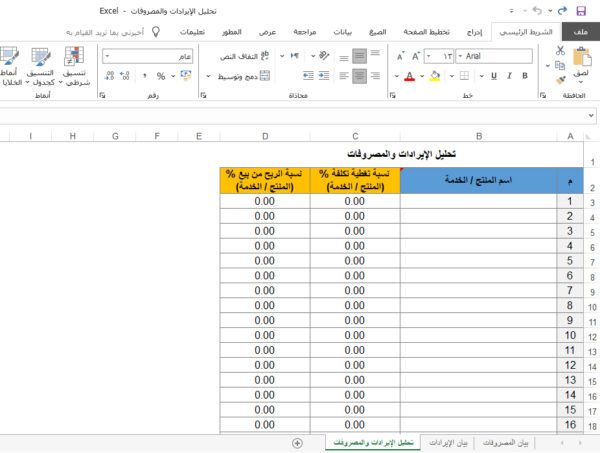This screenshot has width=600, height=453.
Task: Click Wrap Text (التفاف النص)
Action: point(244,56)
